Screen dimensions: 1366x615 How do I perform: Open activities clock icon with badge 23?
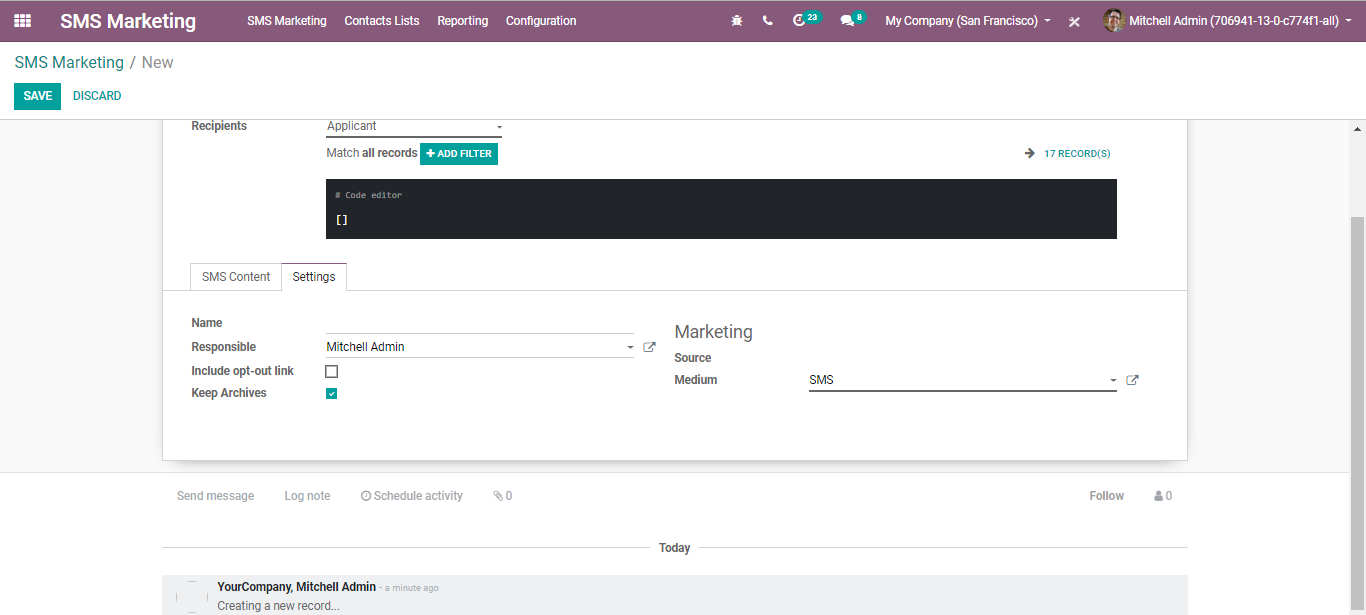pyautogui.click(x=805, y=19)
